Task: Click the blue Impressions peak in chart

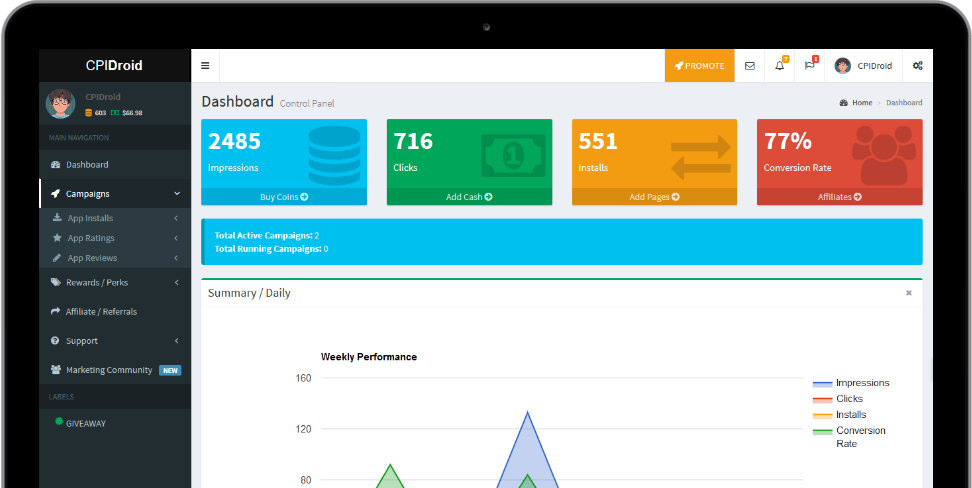Action: point(528,412)
